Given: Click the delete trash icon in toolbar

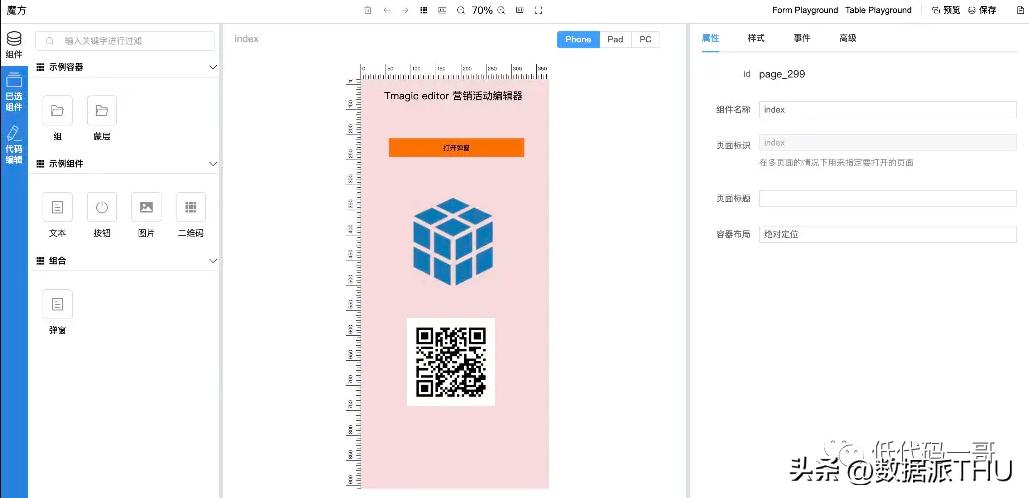Looking at the screenshot, I should [x=368, y=10].
